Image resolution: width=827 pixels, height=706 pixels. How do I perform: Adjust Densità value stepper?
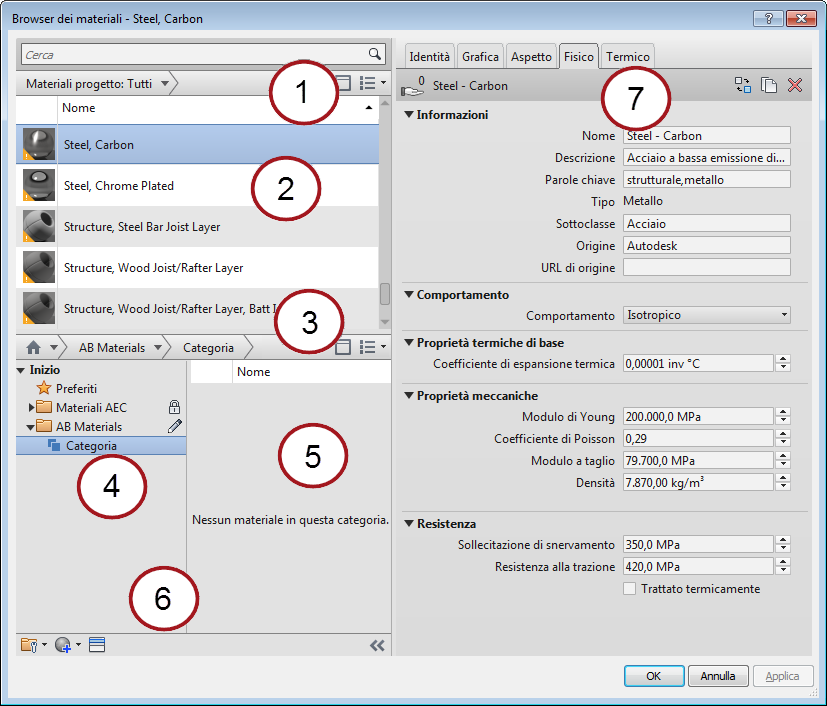click(x=783, y=482)
